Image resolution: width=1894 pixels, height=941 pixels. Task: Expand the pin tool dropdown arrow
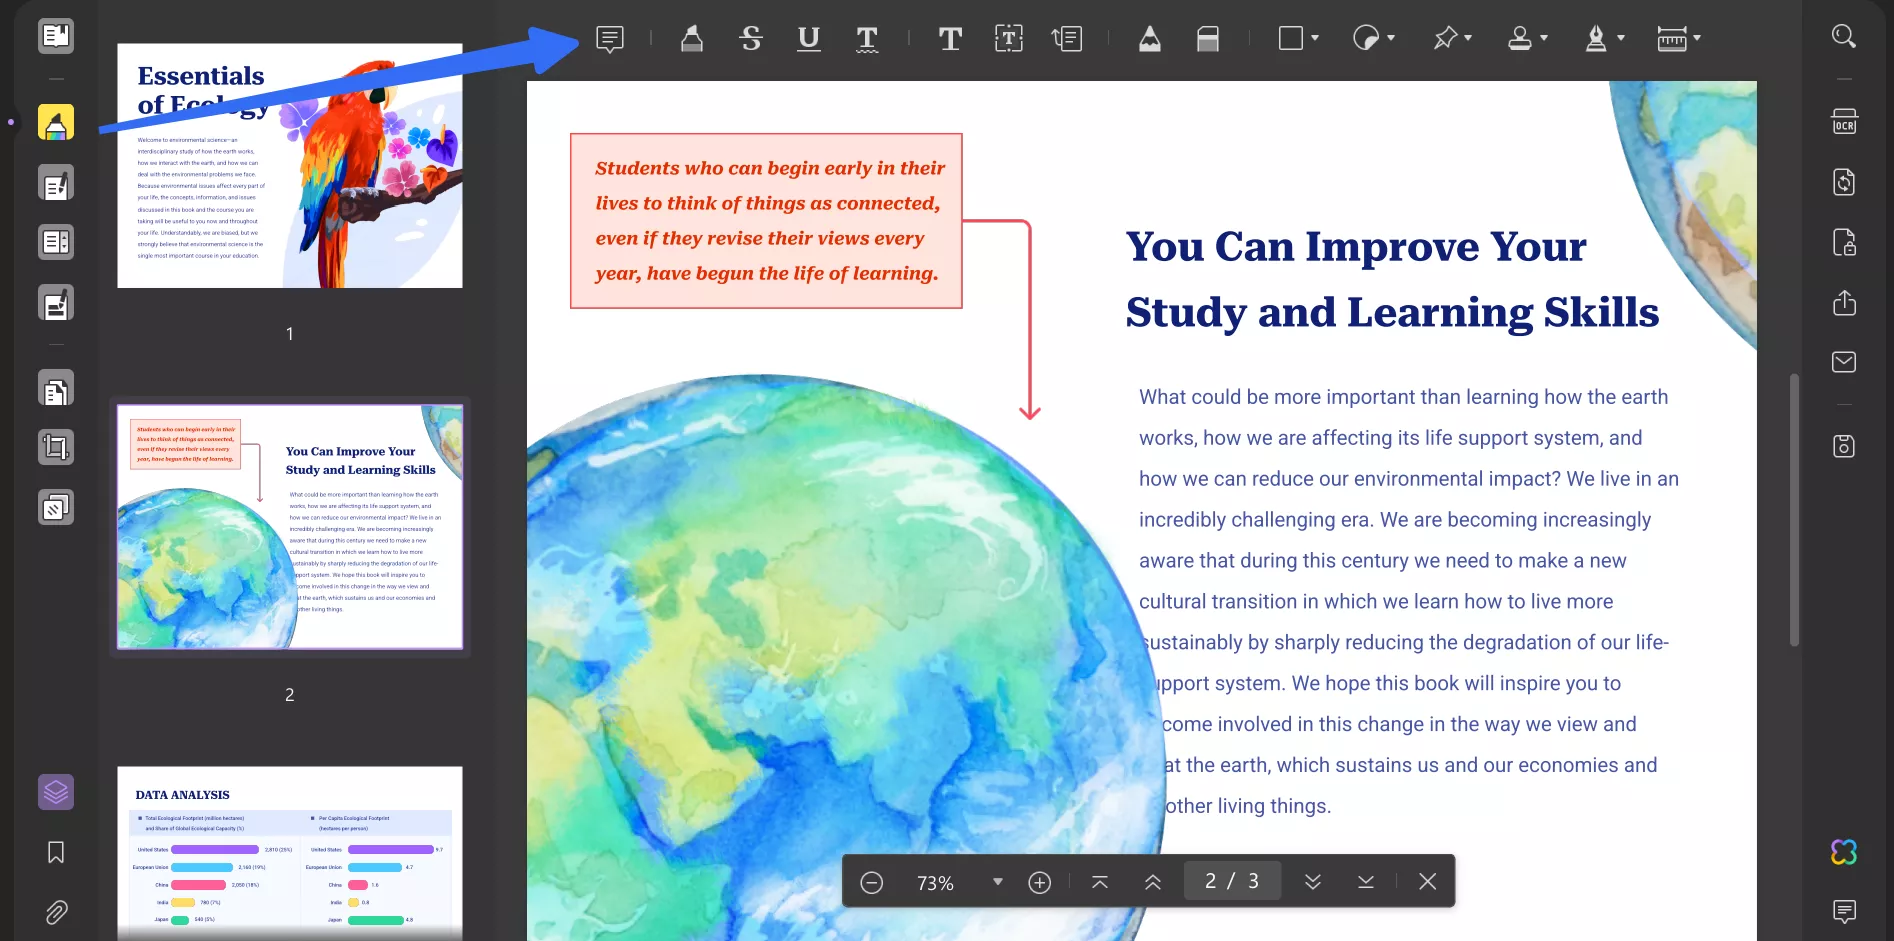[x=1468, y=38]
